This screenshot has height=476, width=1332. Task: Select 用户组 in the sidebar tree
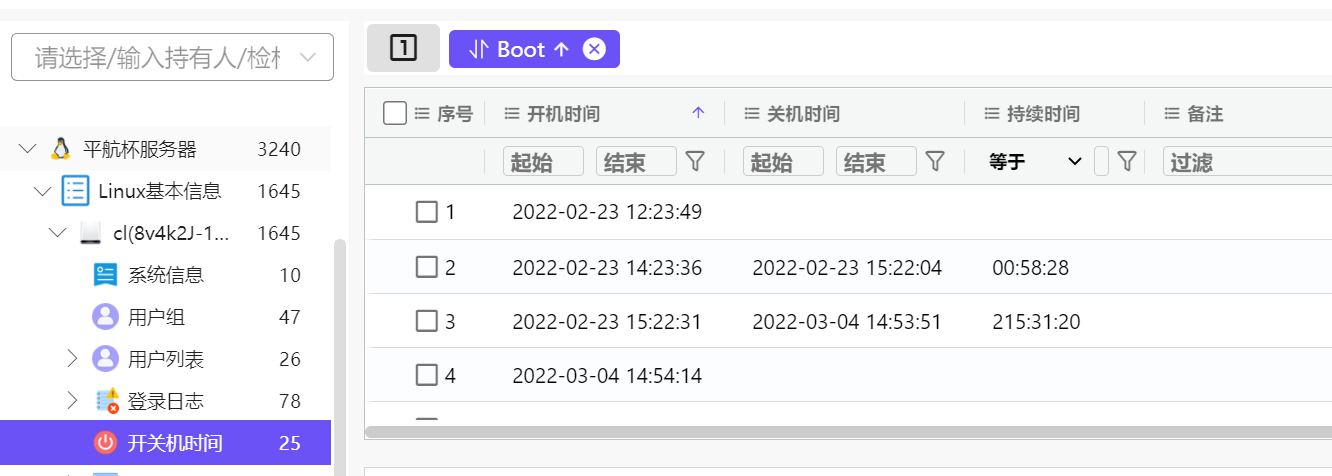coord(156,317)
